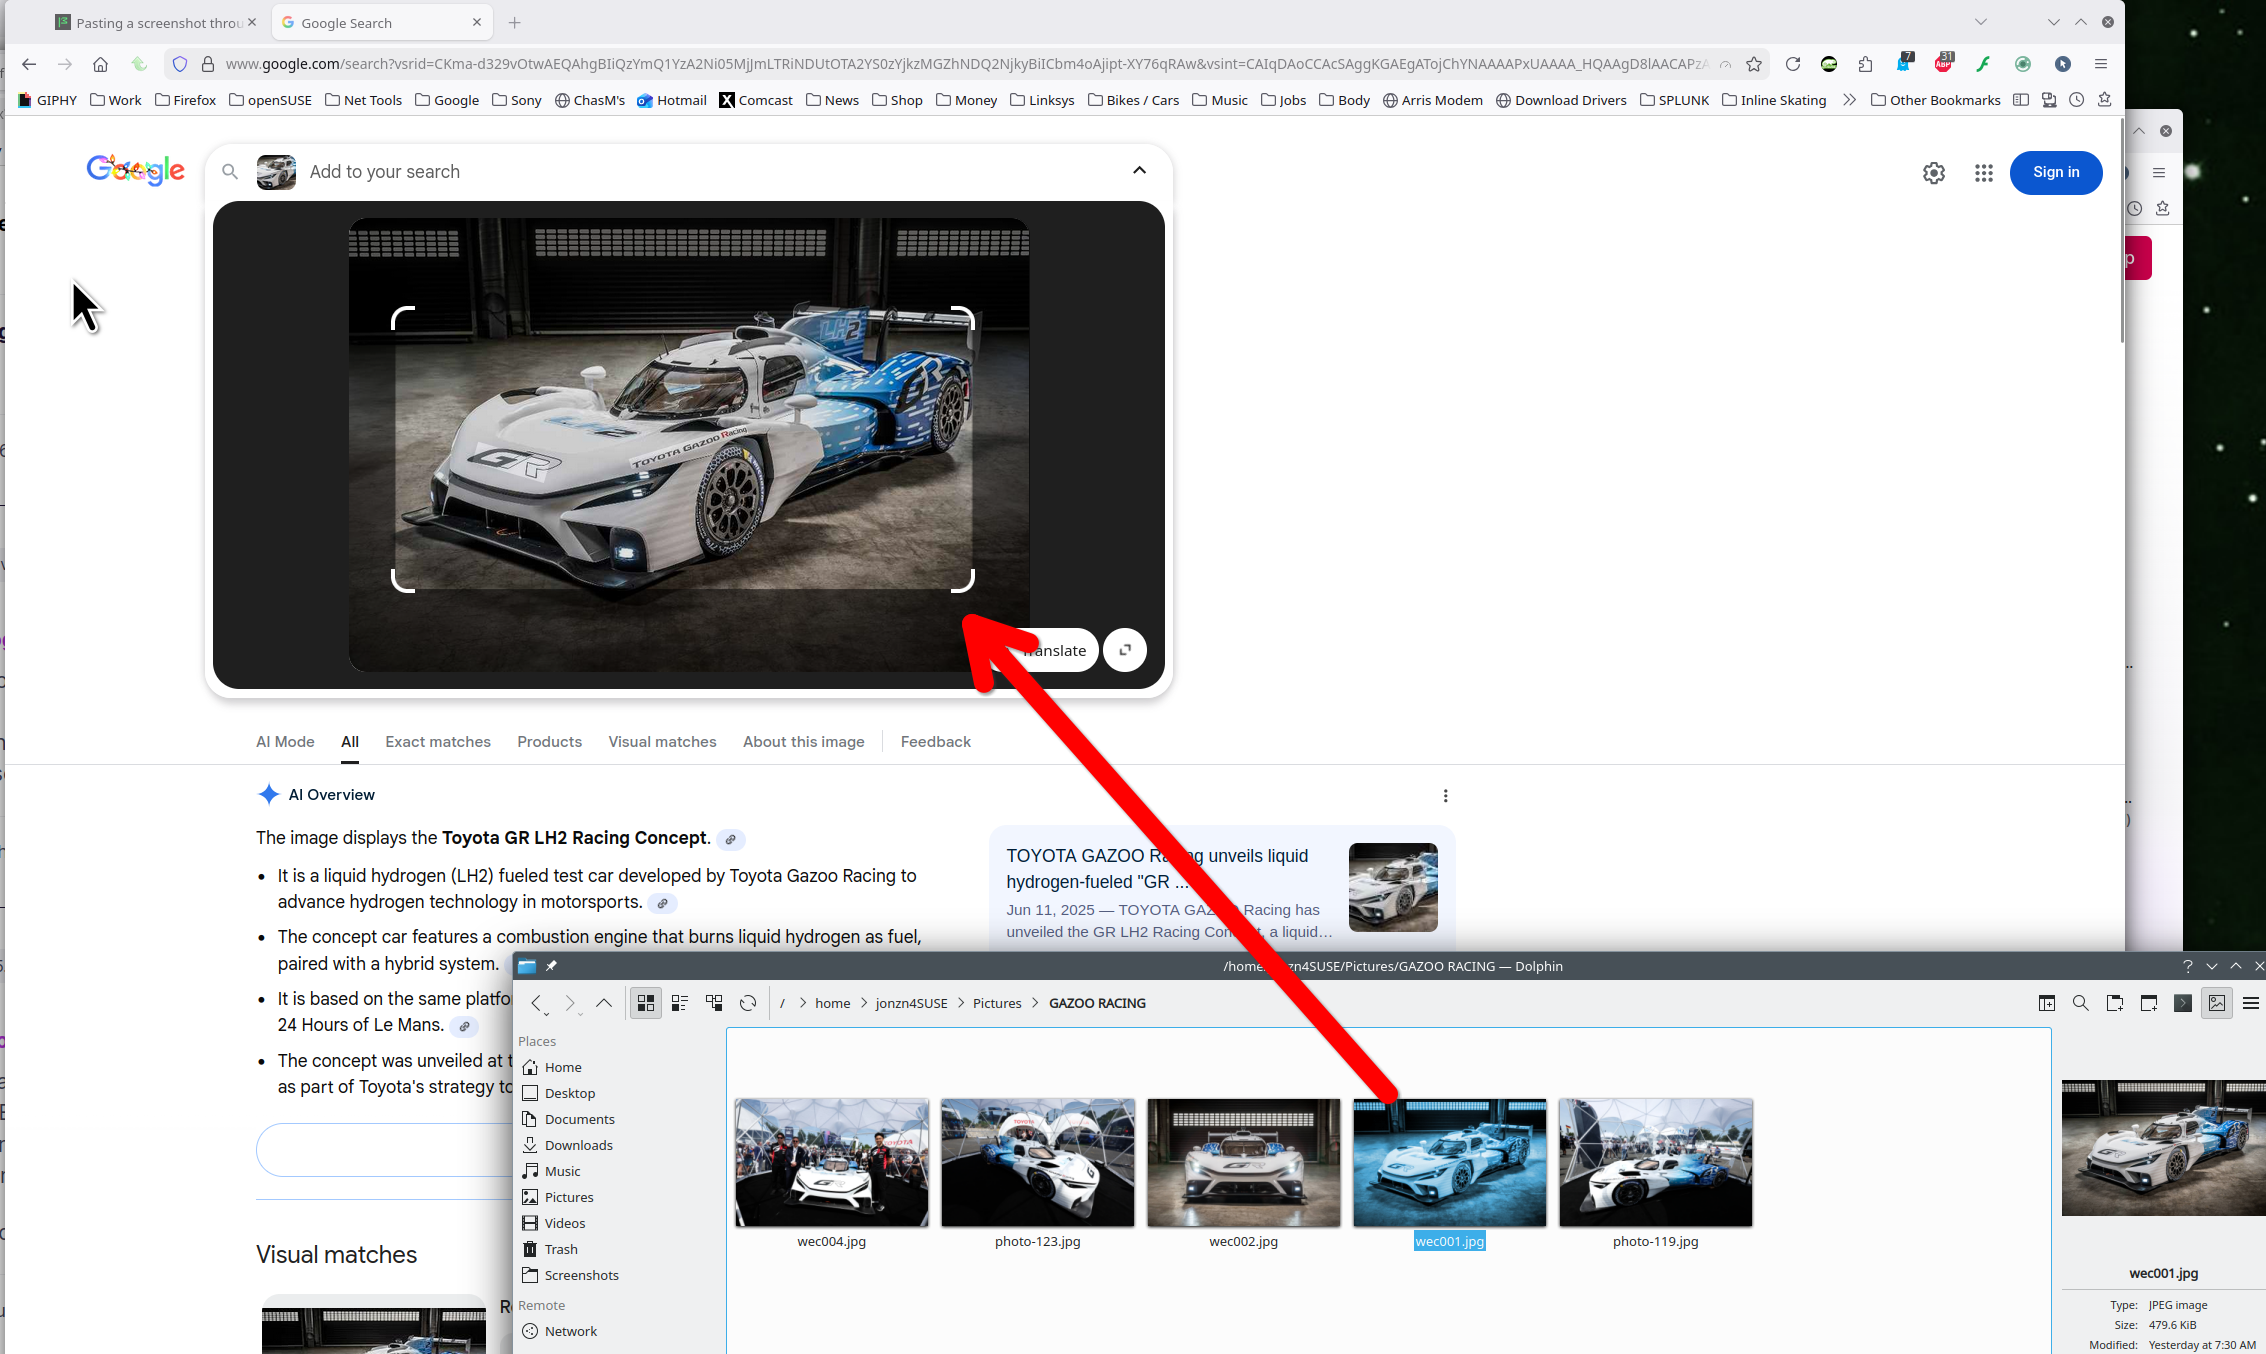The image size is (2266, 1354).
Task: Select the Exact matches tab
Action: tap(438, 742)
